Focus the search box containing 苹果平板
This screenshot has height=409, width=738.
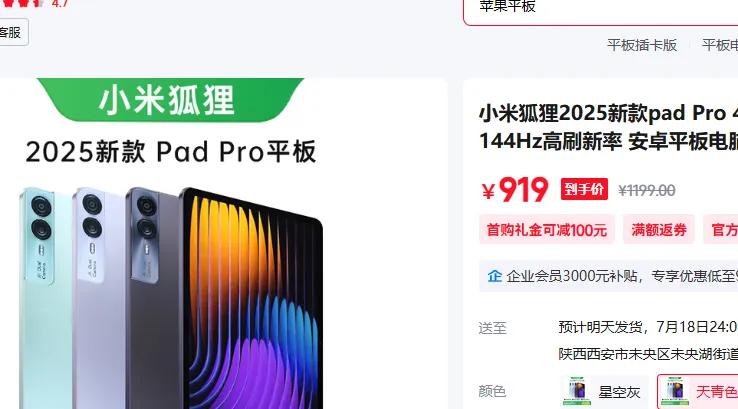click(x=601, y=9)
